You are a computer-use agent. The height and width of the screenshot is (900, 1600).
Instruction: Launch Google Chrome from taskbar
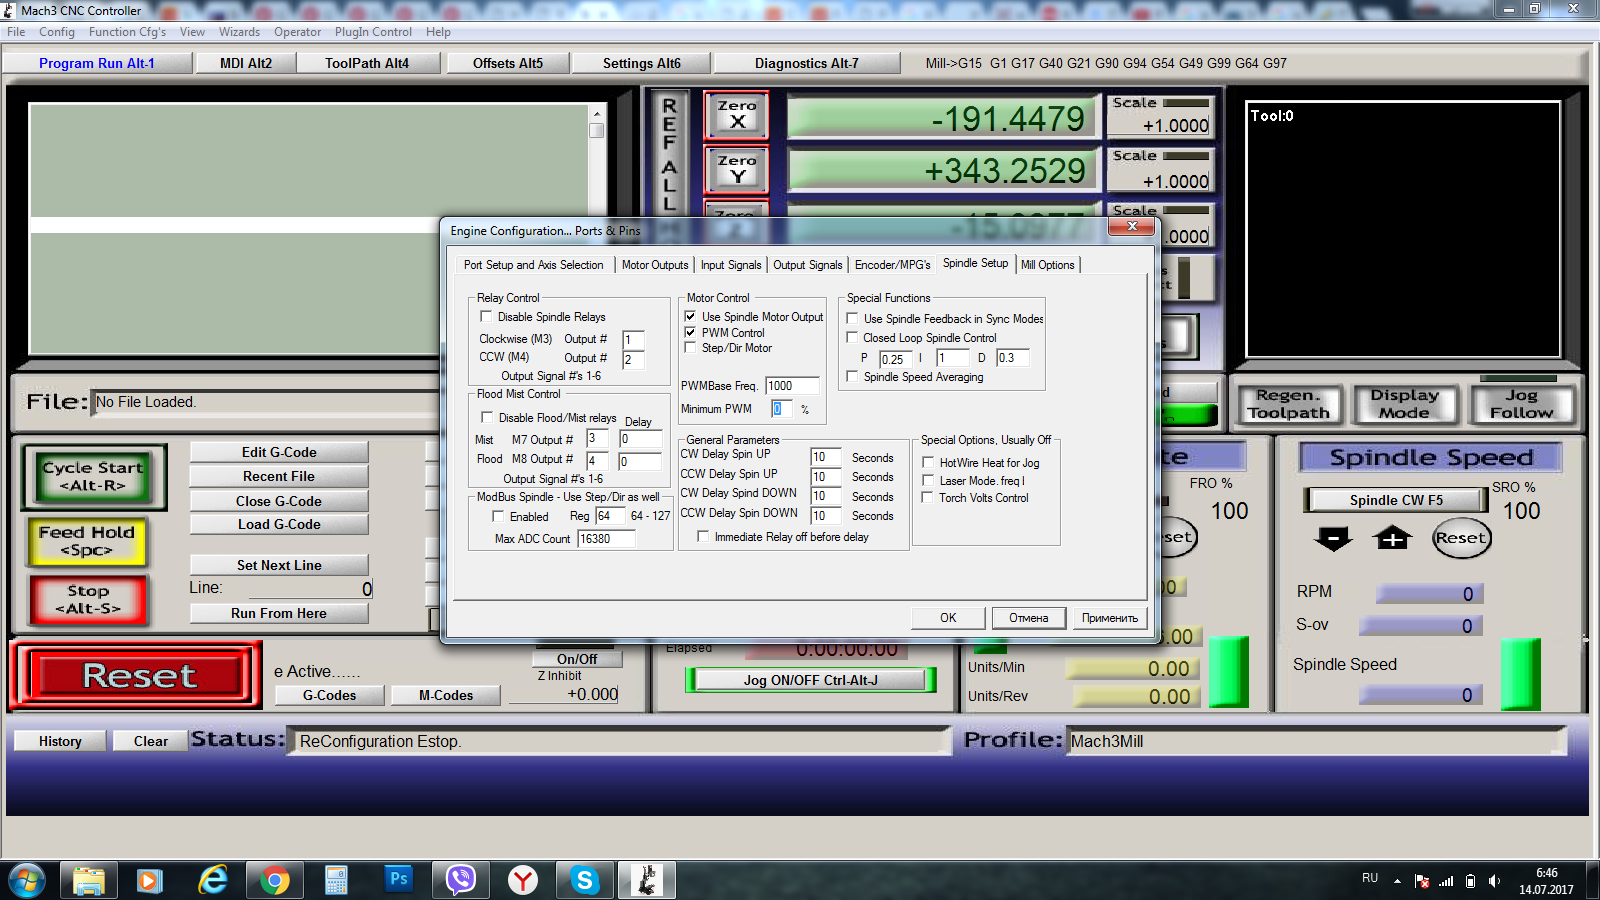click(274, 881)
